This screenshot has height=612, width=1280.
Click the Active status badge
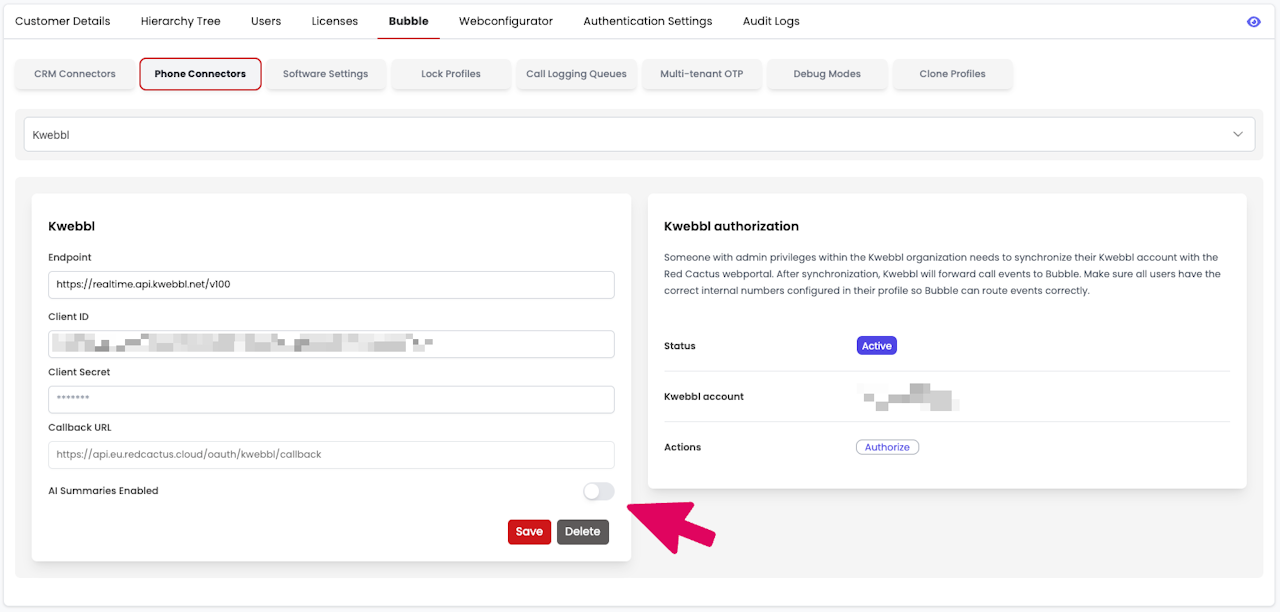tap(877, 346)
